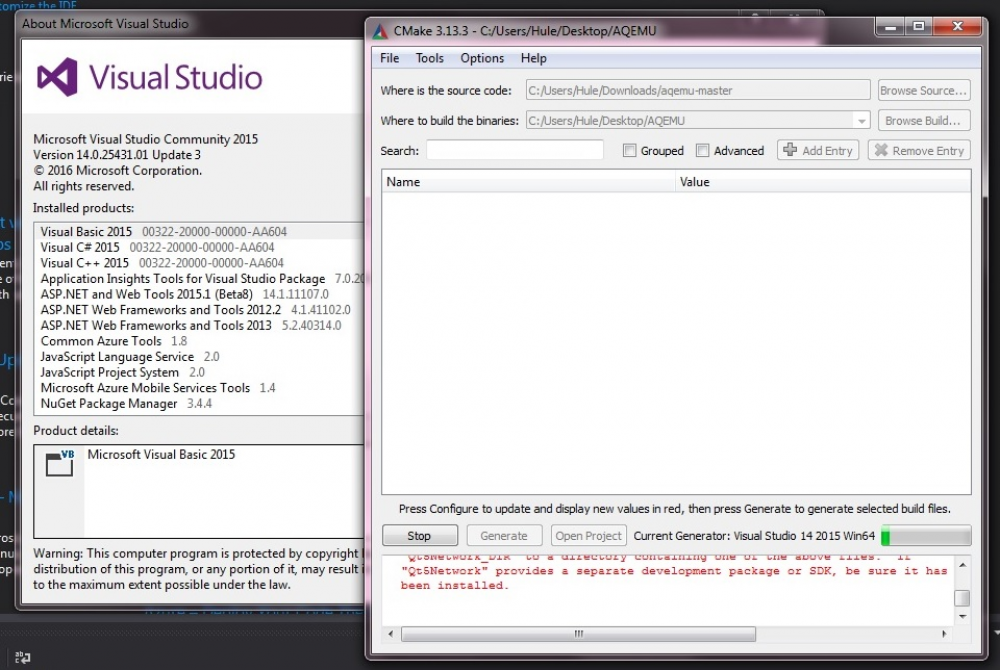Image resolution: width=1000 pixels, height=670 pixels.
Task: Click Microsoft Visual Basic 2015 product details text
Action: click(161, 455)
